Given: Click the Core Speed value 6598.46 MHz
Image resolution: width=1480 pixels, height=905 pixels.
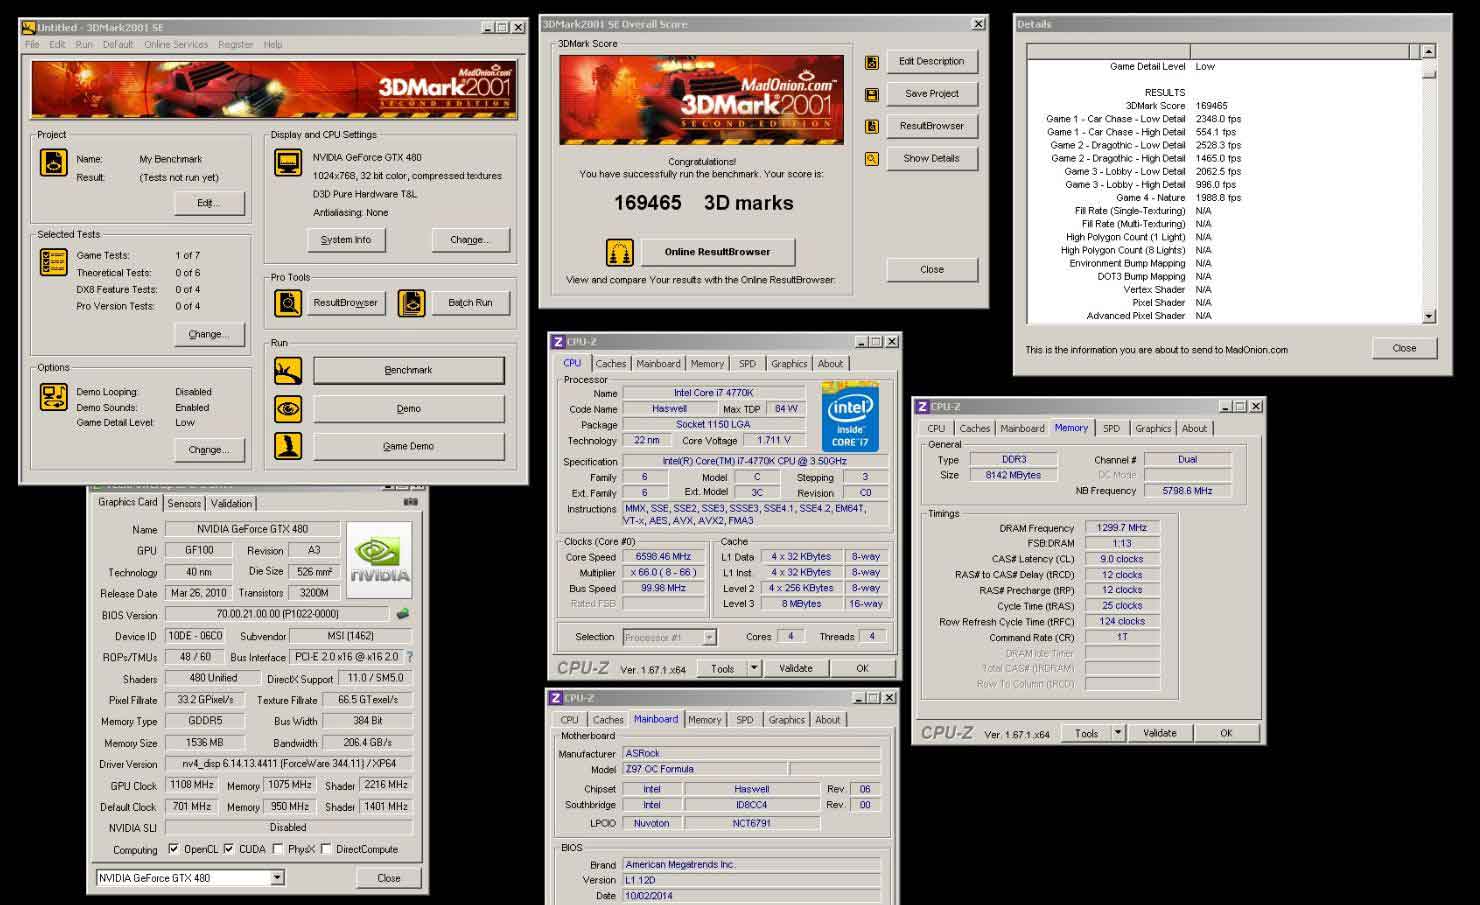Looking at the screenshot, I should [663, 557].
